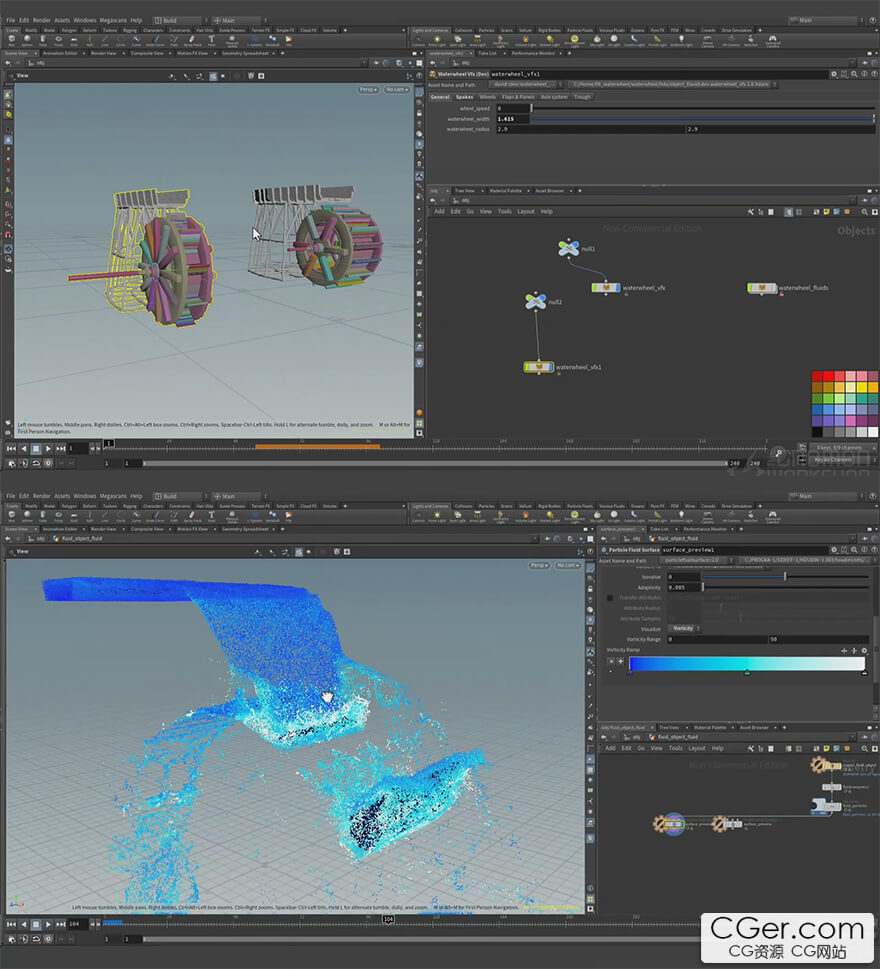Click the Gamepad Camera shelf tool in top window
Viewport: 880px width, 969px height.
point(772,40)
